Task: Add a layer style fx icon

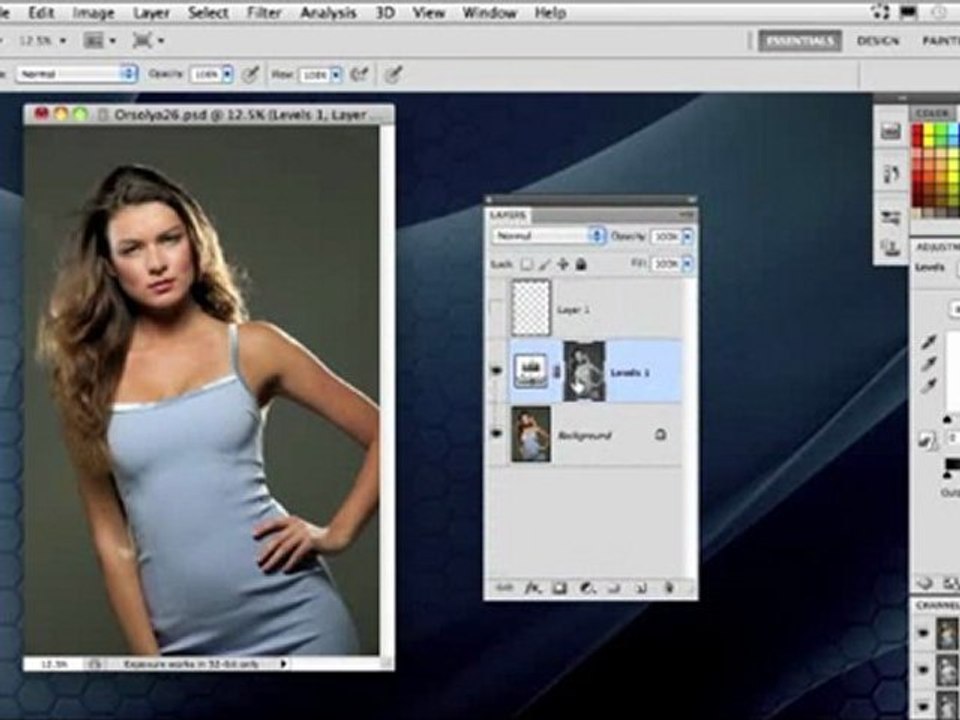Action: click(533, 588)
